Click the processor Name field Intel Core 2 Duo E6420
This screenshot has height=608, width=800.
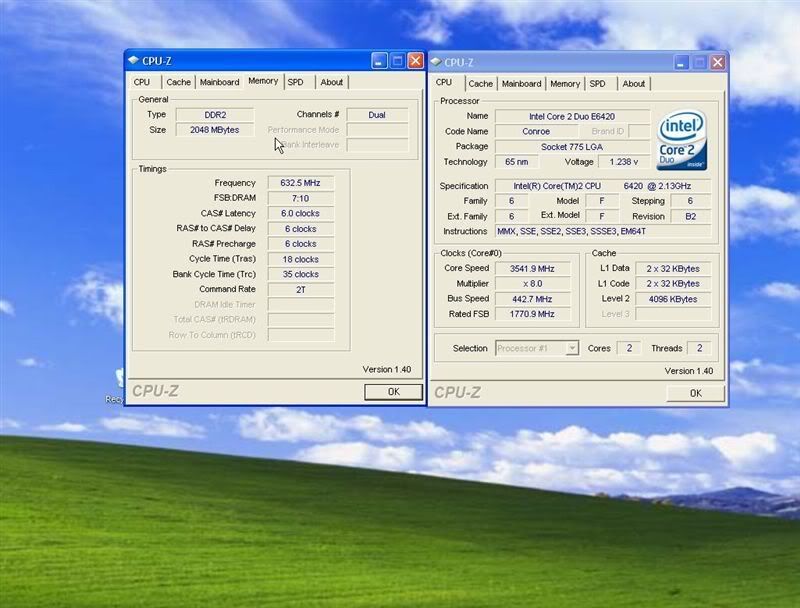[572, 116]
